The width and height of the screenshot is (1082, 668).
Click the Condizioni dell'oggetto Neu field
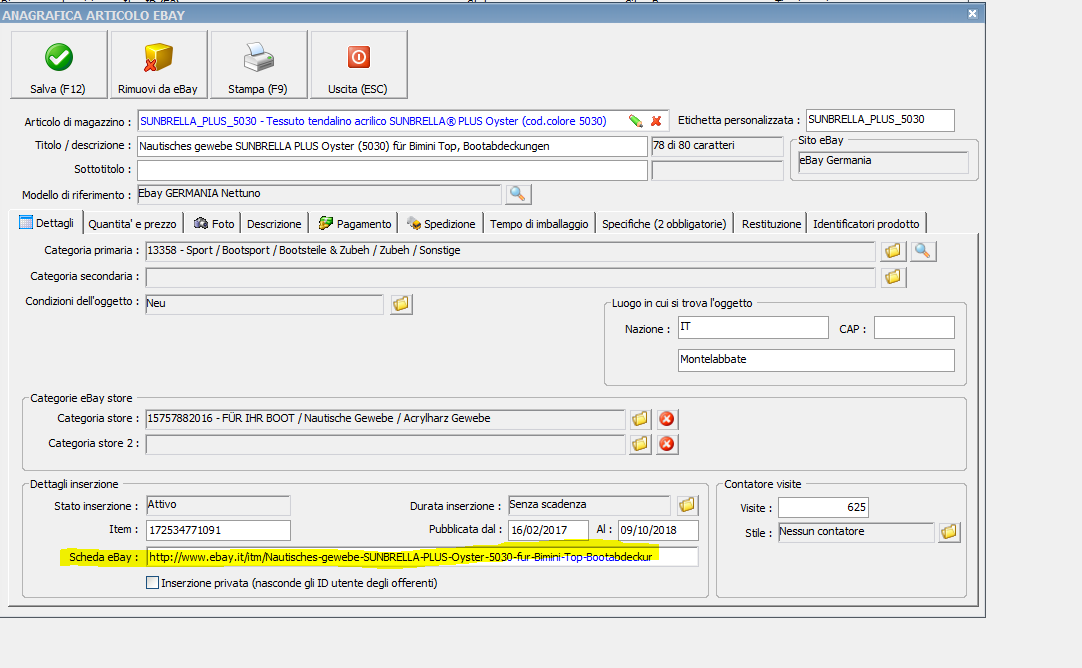tap(264, 304)
